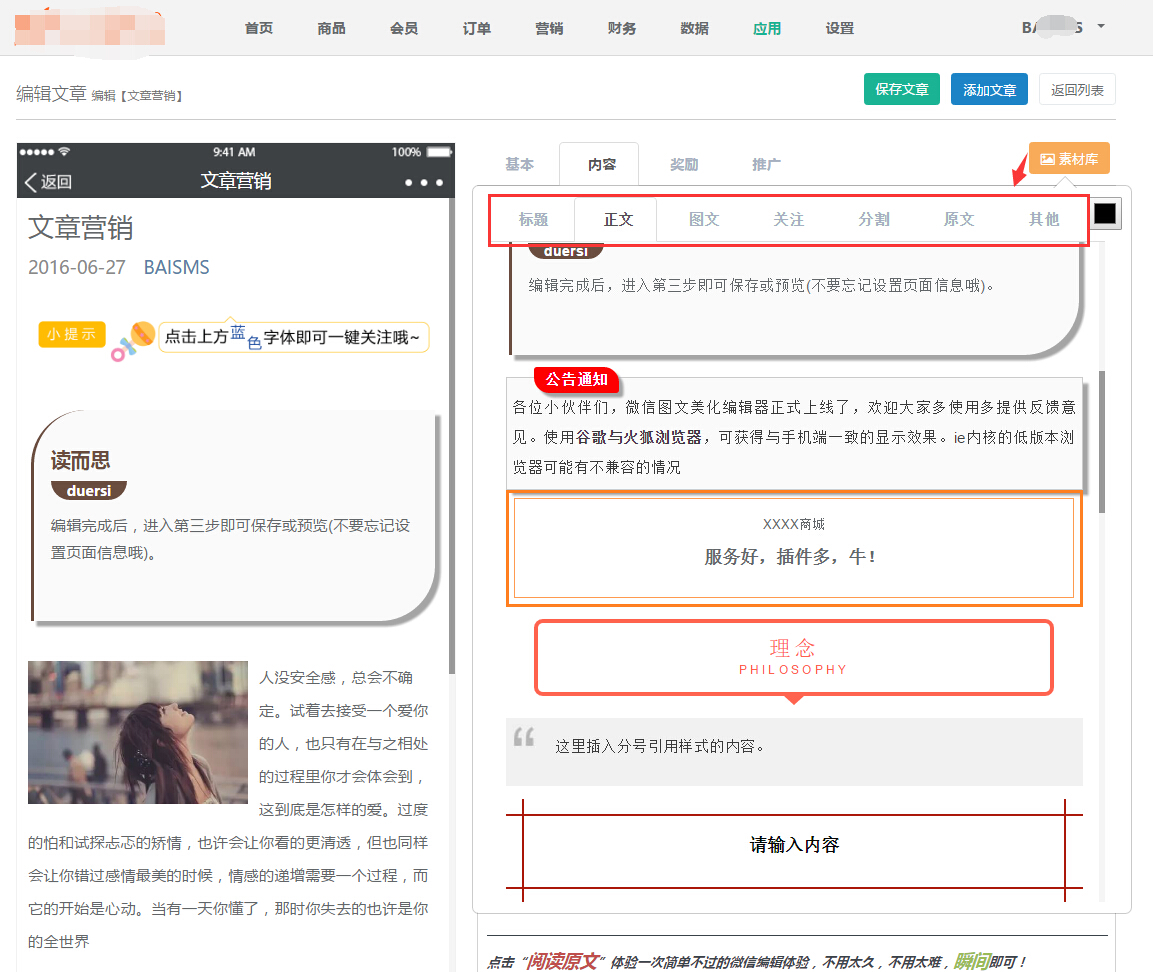
Task: Save the article with 保存文章
Action: pyautogui.click(x=901, y=89)
